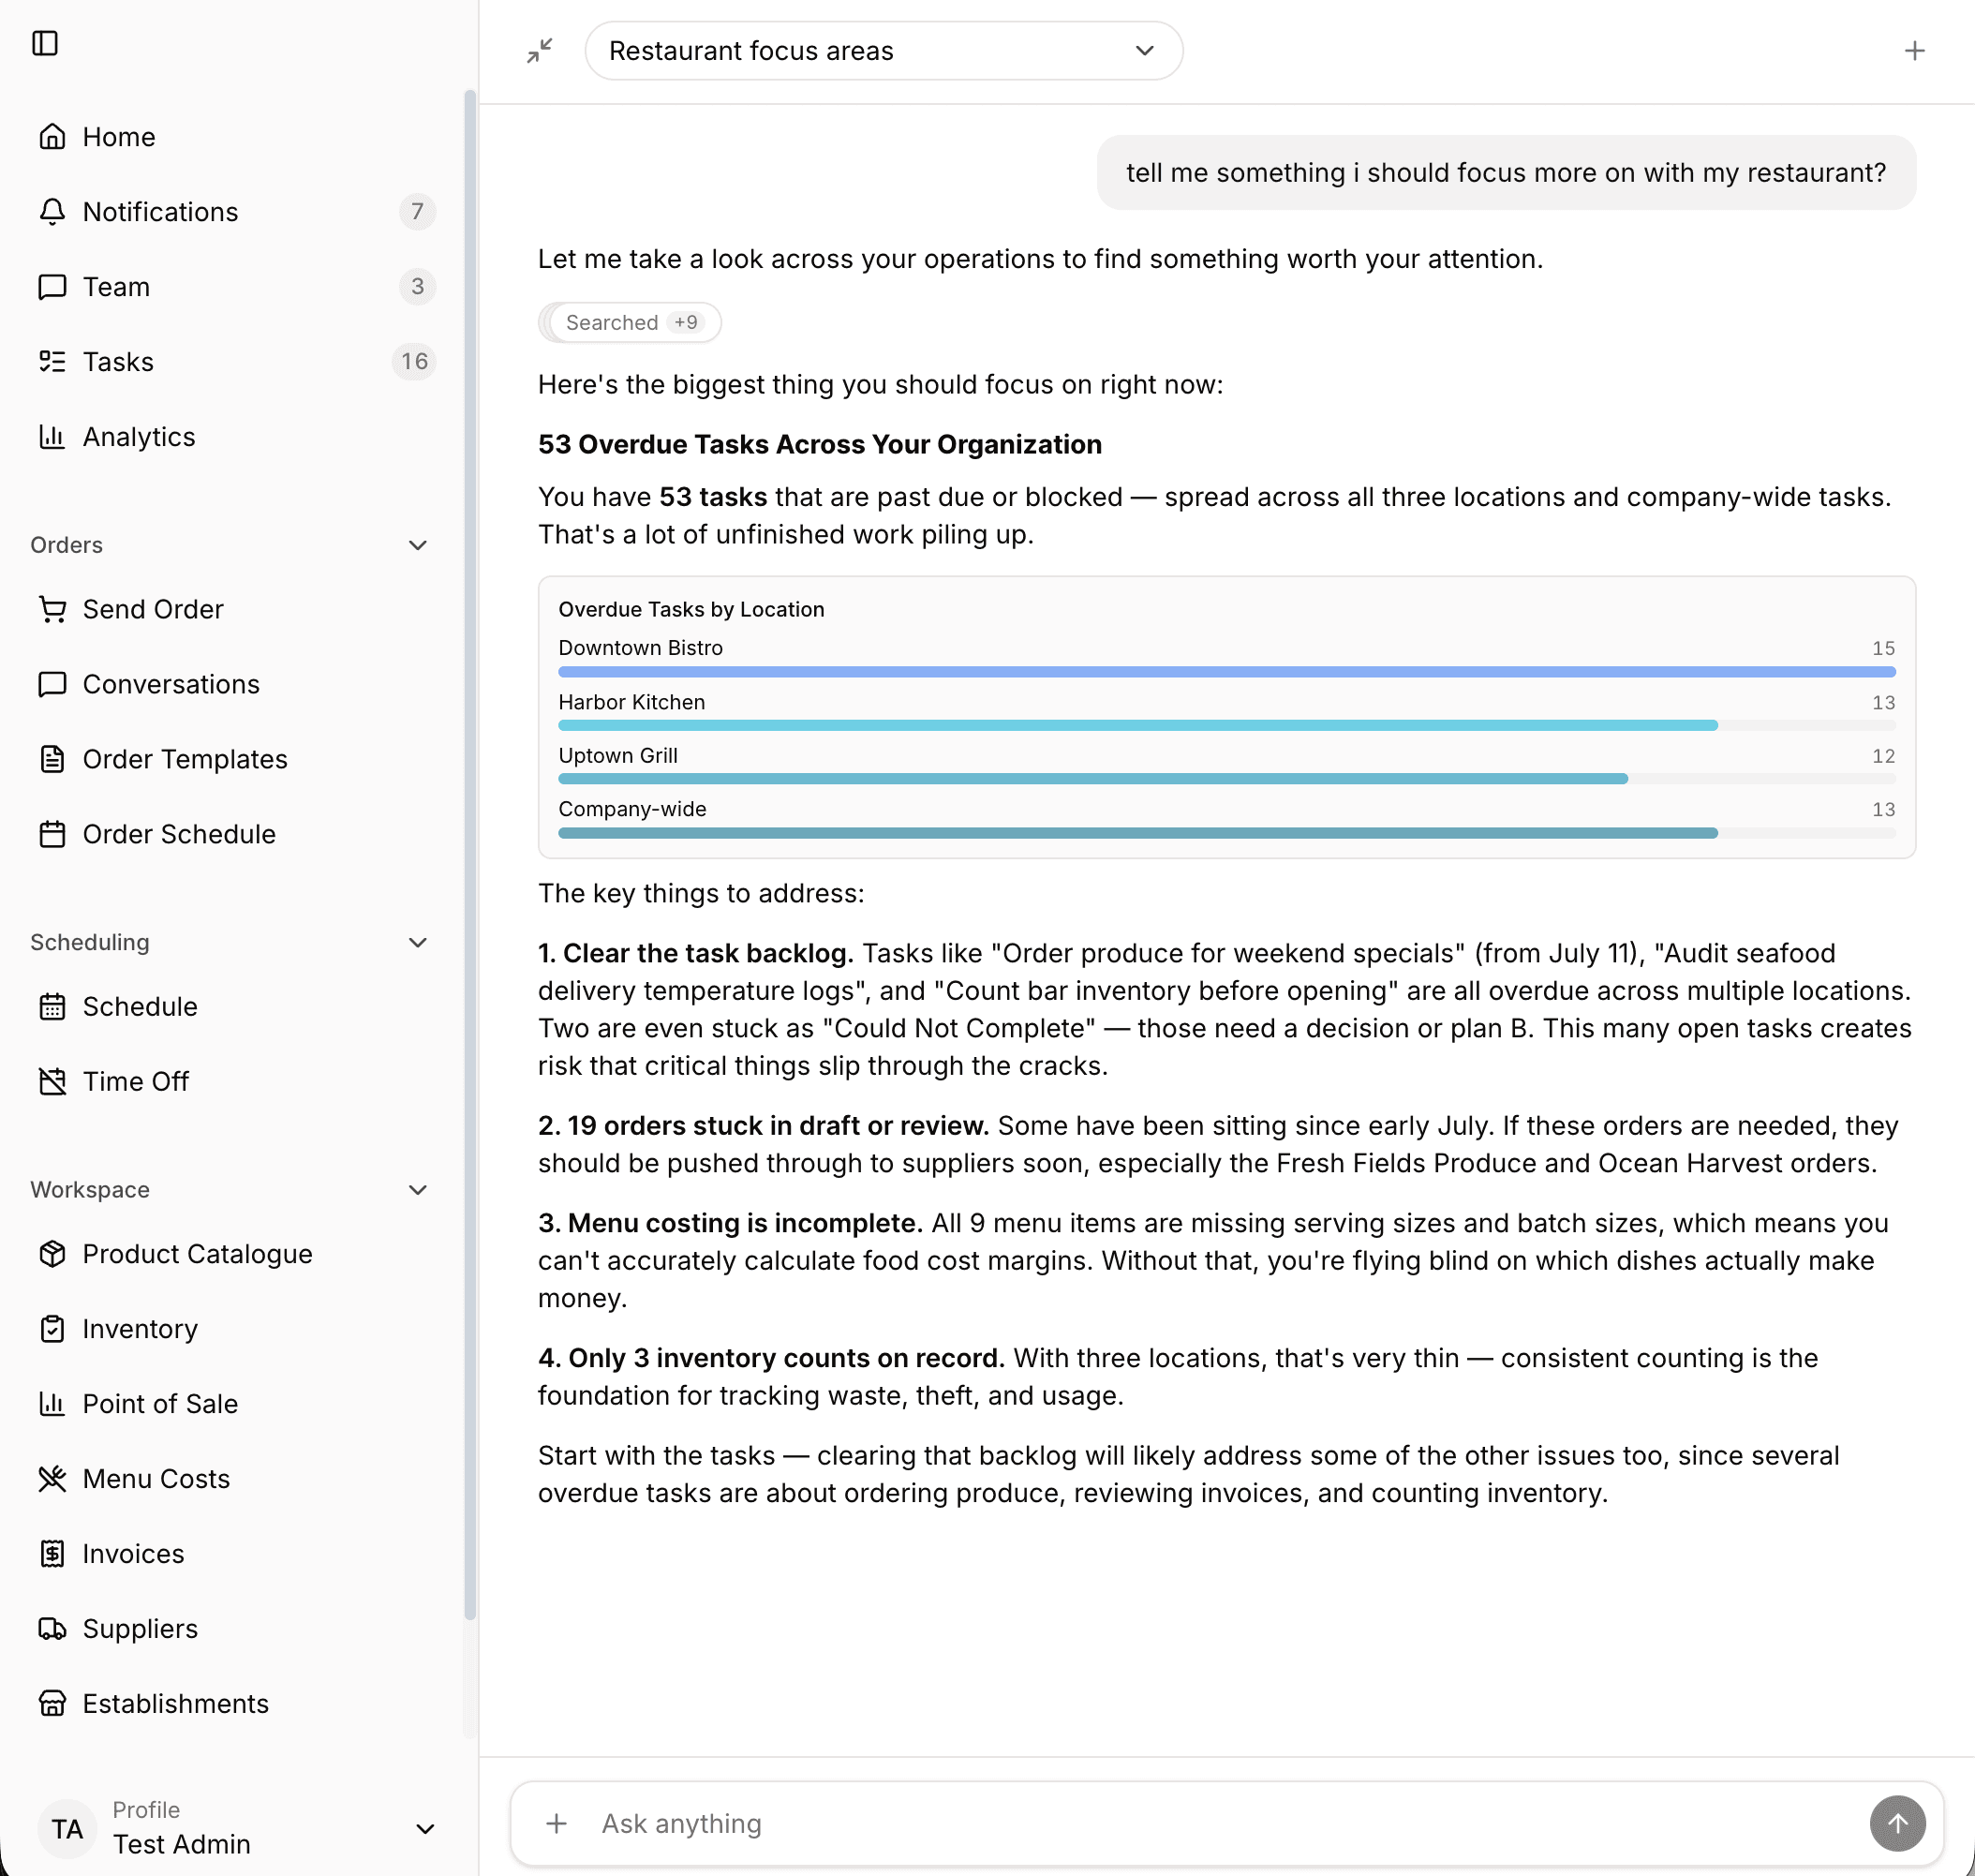Click the Analytics bar chart icon

[x=52, y=436]
